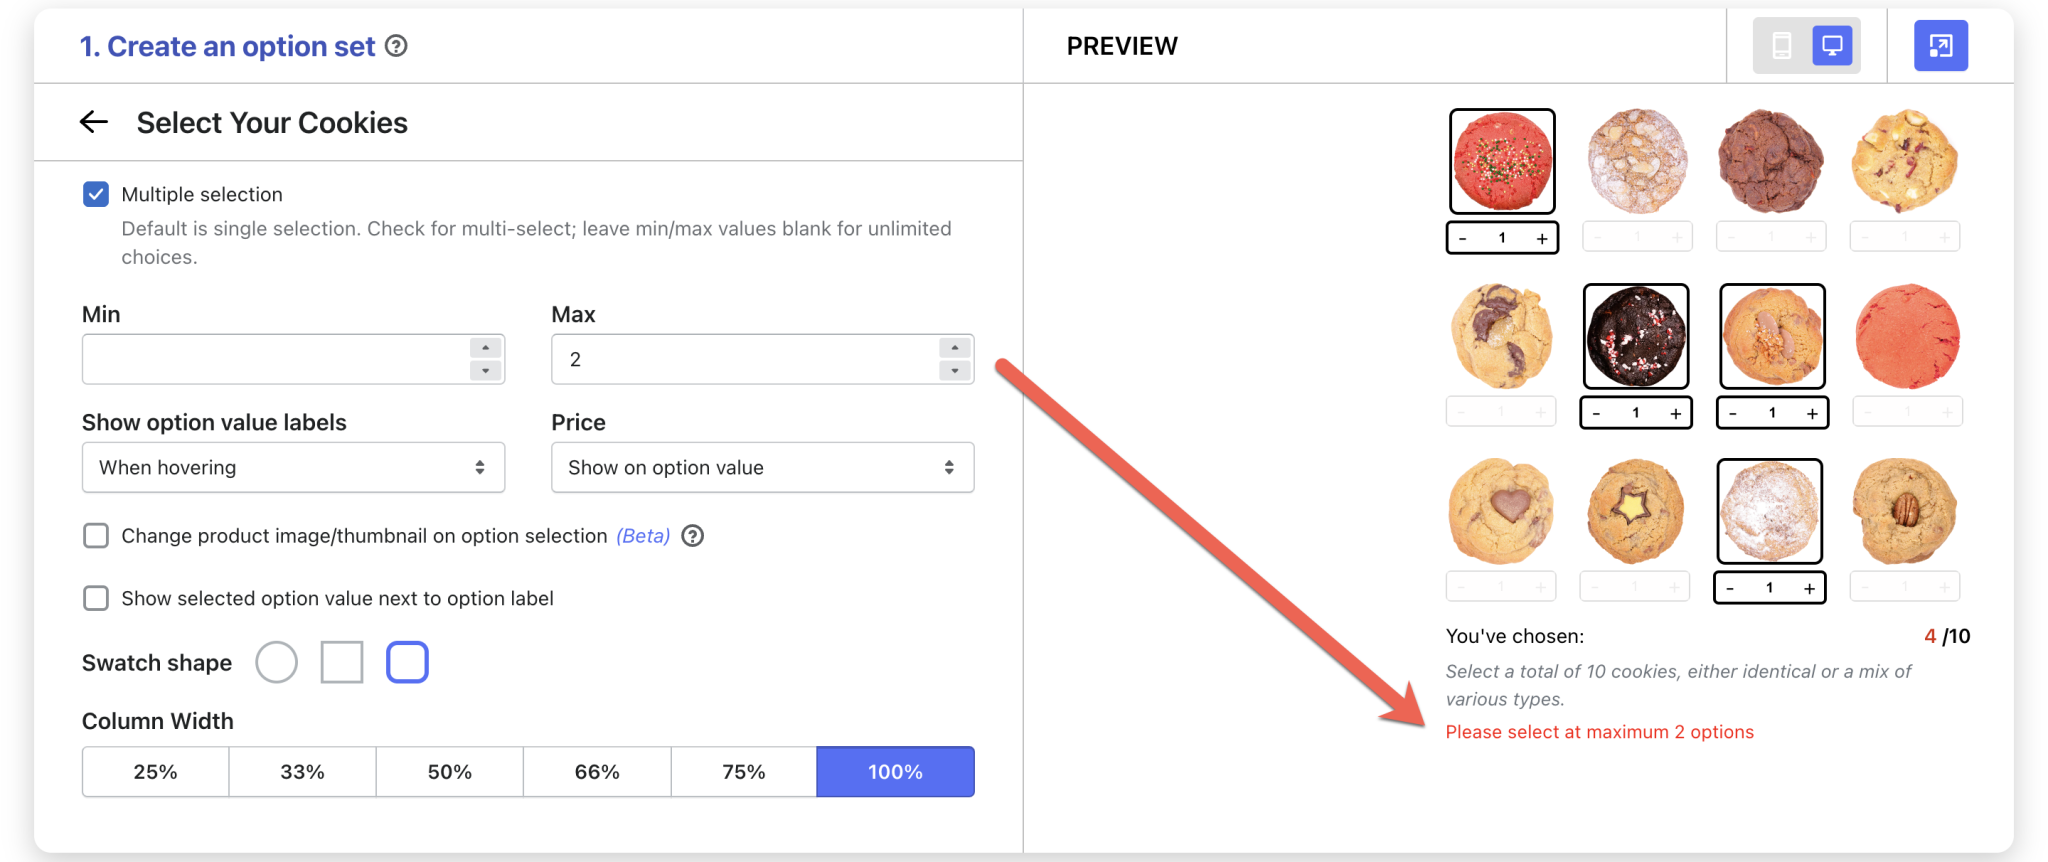Image resolution: width=2048 pixels, height=862 pixels.
Task: Click the help icon next to Beta
Action: pyautogui.click(x=693, y=536)
